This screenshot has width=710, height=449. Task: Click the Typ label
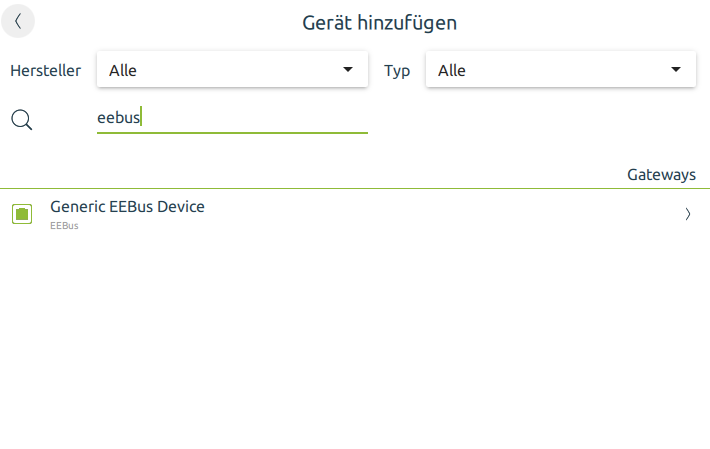[x=397, y=71]
